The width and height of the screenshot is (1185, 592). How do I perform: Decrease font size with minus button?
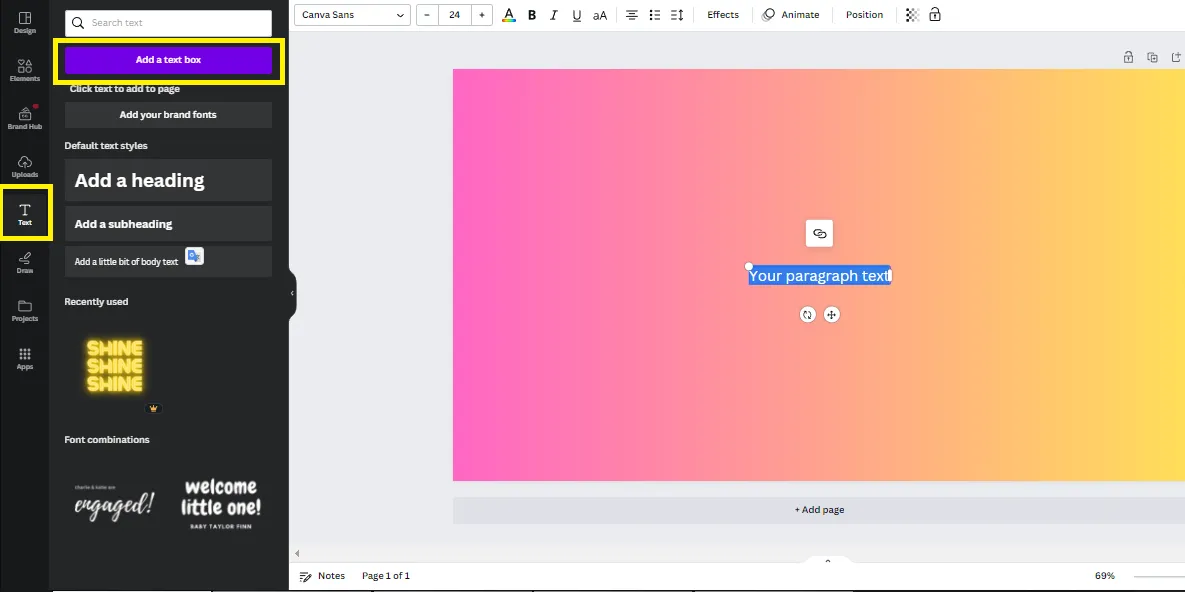click(427, 14)
